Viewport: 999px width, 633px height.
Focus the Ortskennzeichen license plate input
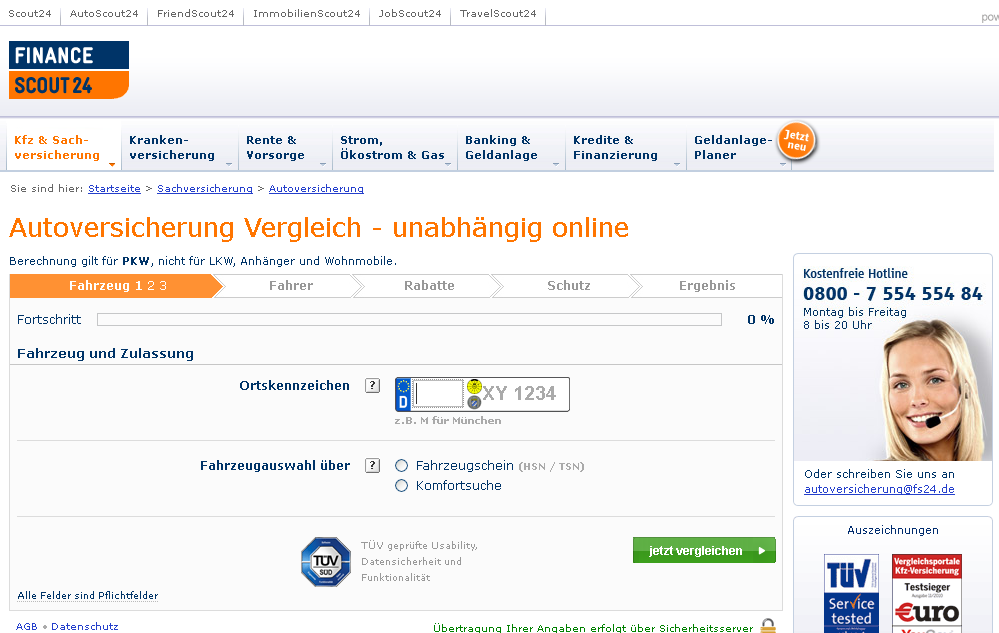(x=438, y=394)
